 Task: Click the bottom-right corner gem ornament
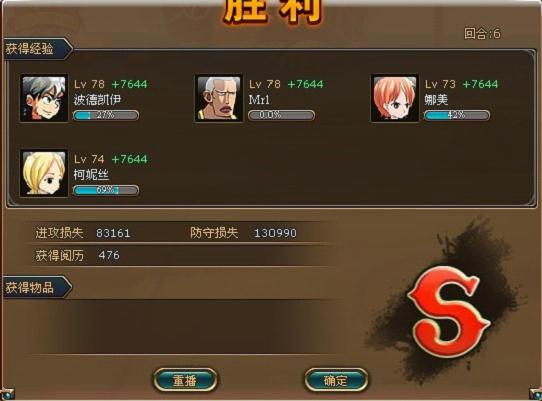pyautogui.click(x=536, y=394)
